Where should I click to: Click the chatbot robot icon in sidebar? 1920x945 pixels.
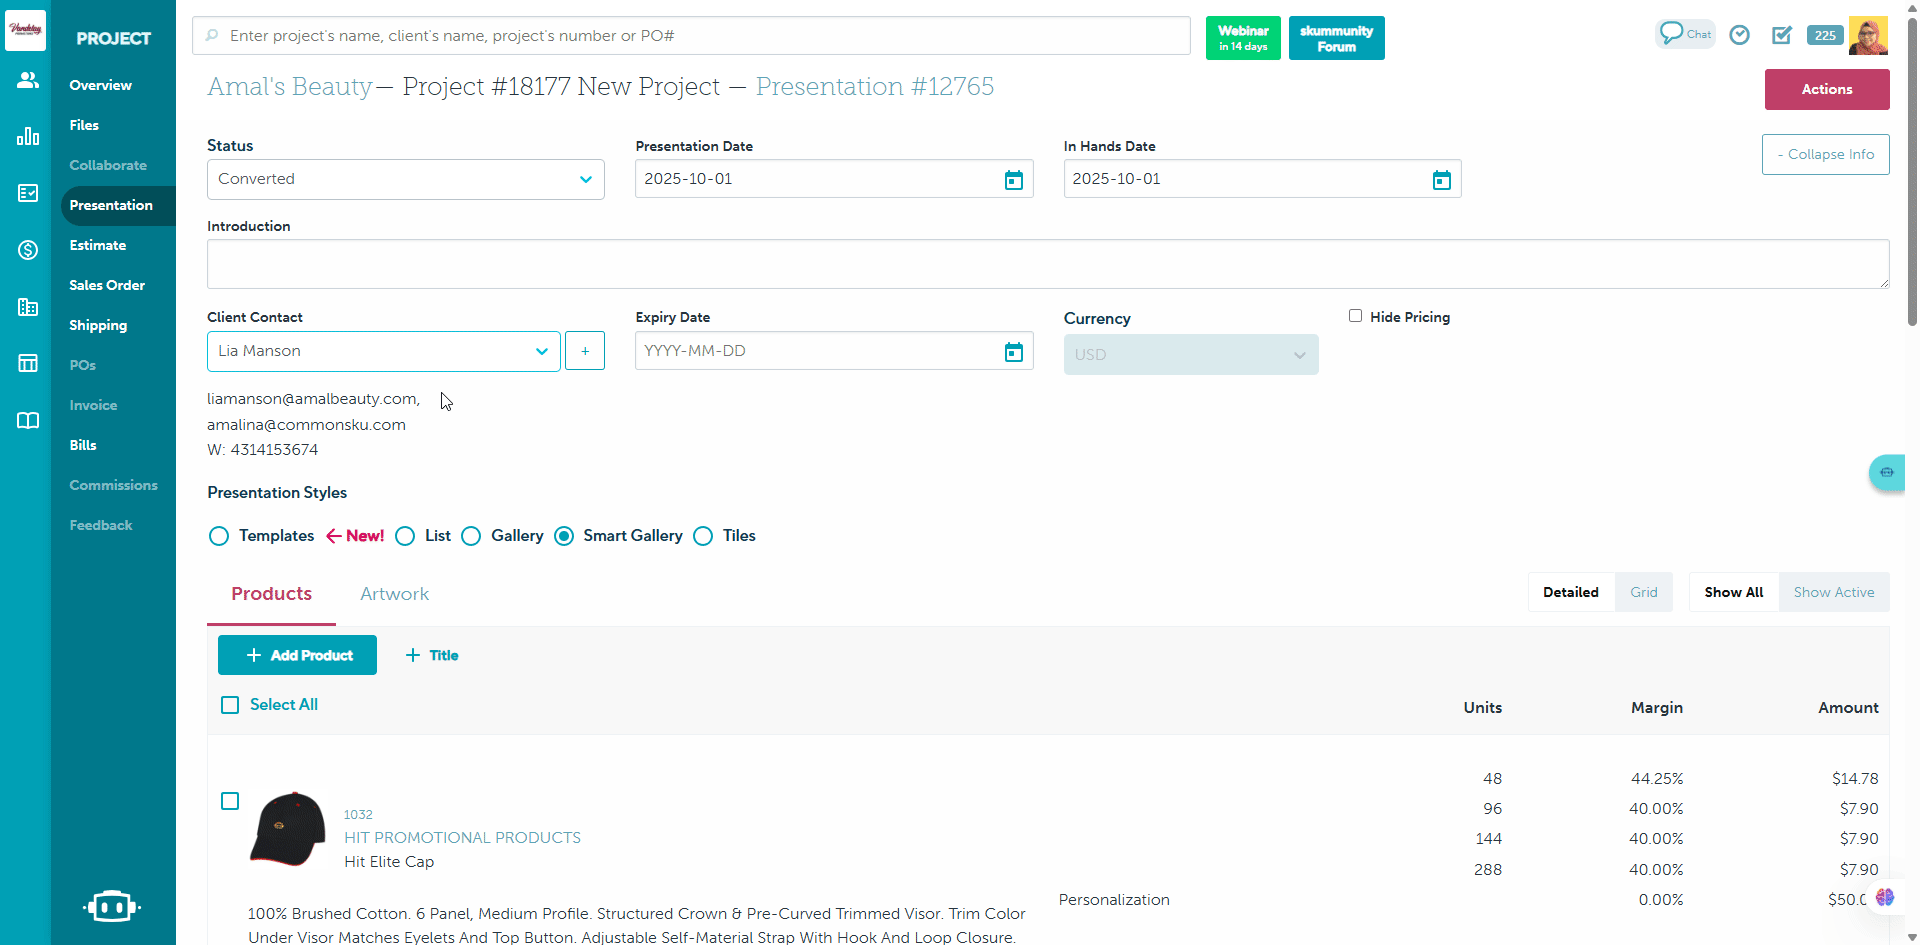click(x=112, y=906)
